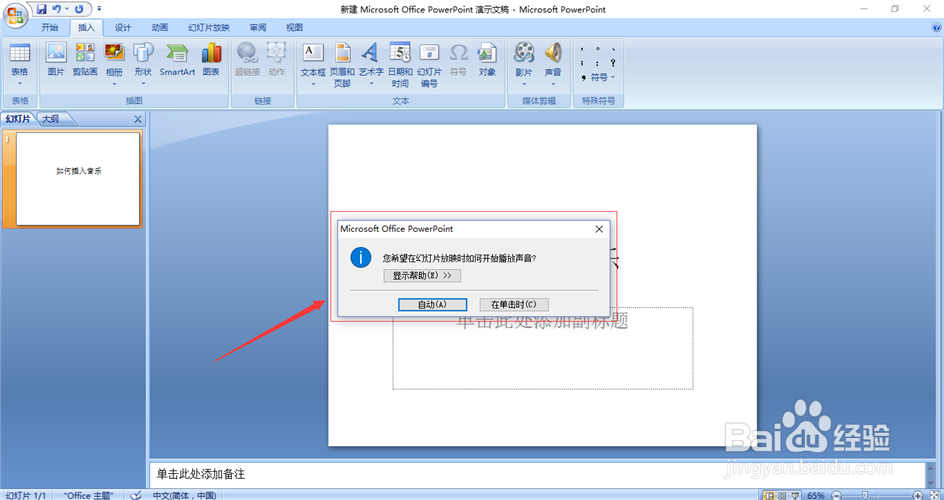Click the Office button logo
The width and height of the screenshot is (944, 500).
(15, 14)
